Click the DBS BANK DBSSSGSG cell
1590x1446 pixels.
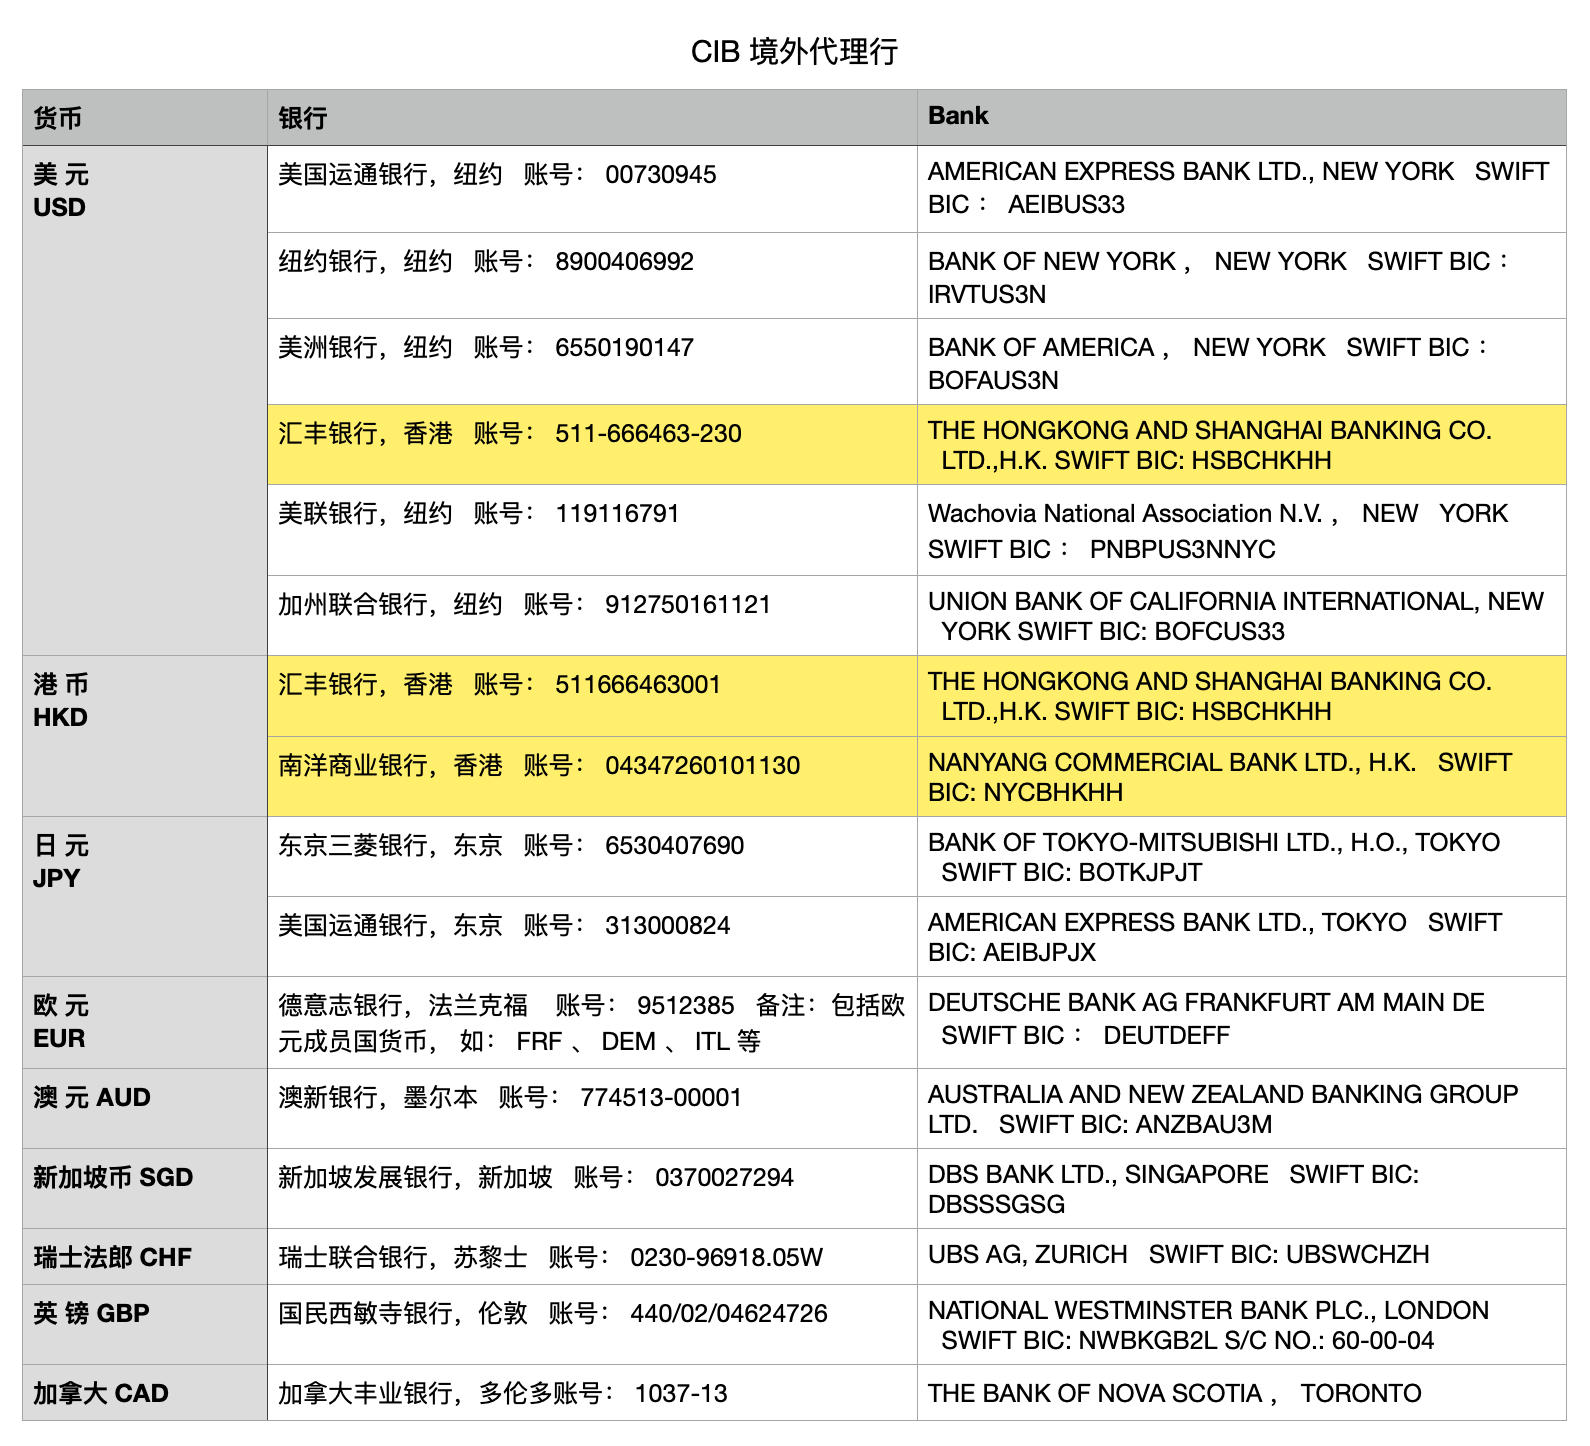1241,1189
